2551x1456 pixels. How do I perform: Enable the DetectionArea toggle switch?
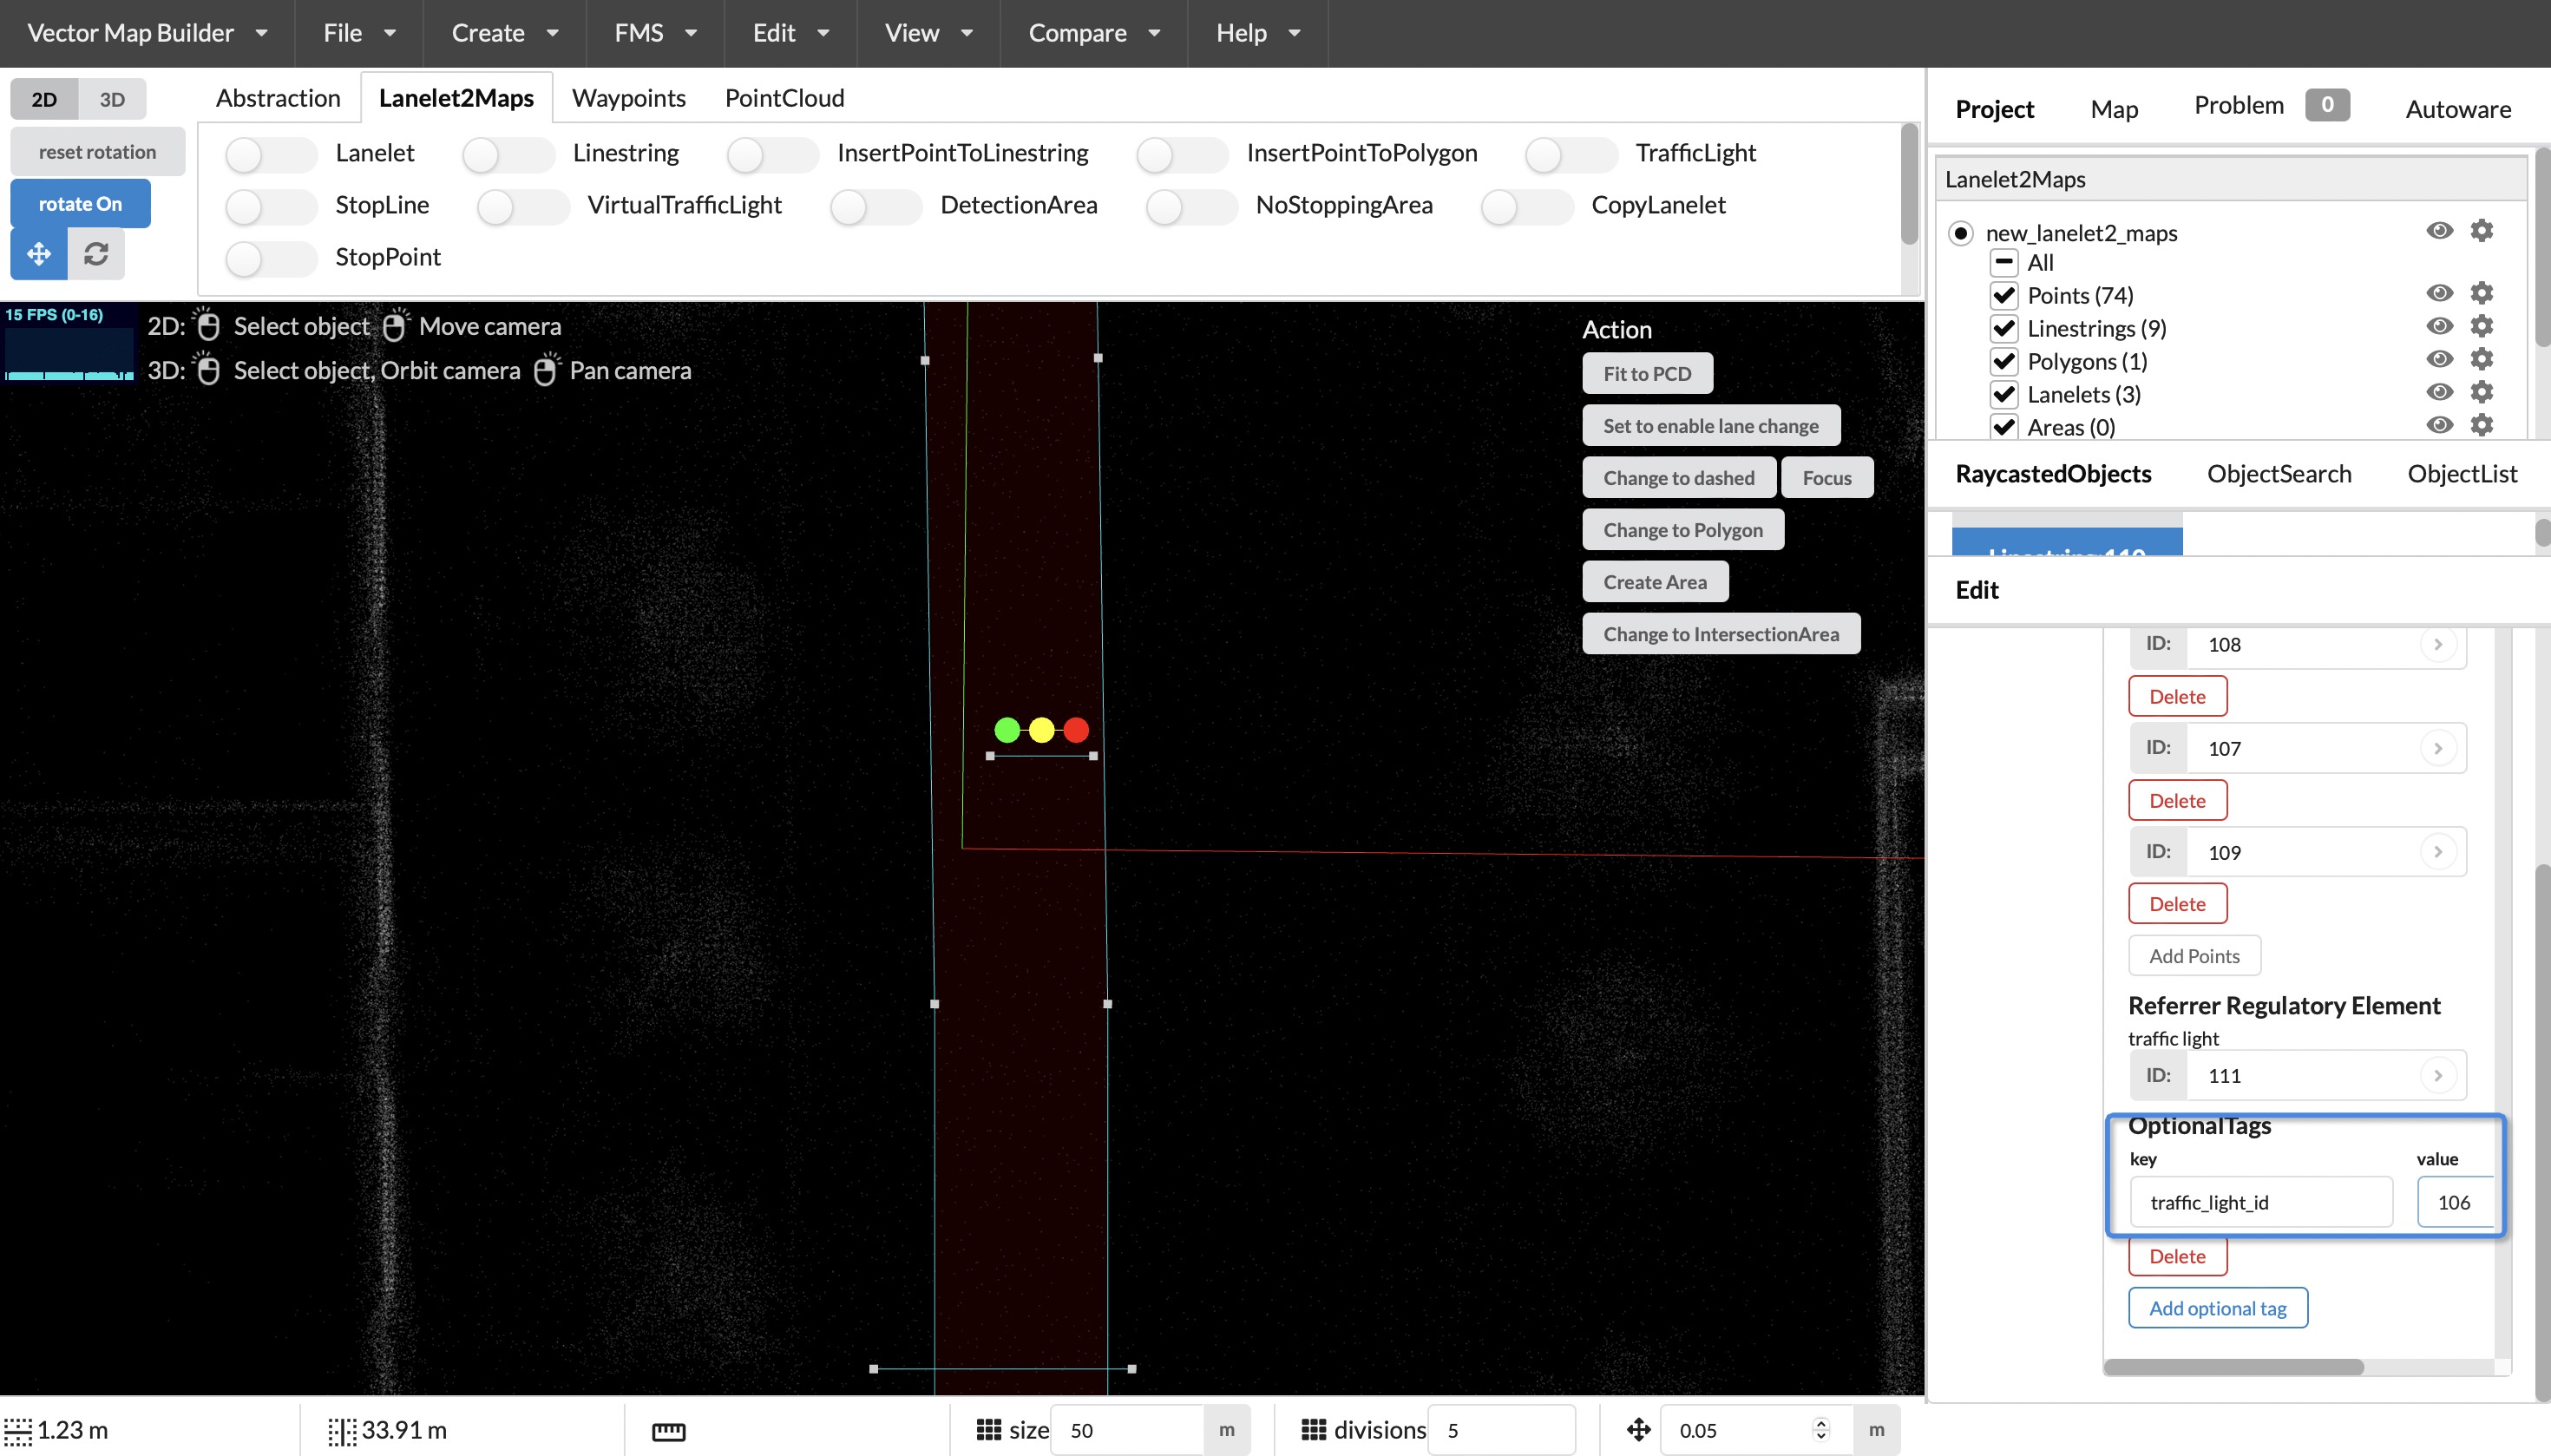coord(876,206)
